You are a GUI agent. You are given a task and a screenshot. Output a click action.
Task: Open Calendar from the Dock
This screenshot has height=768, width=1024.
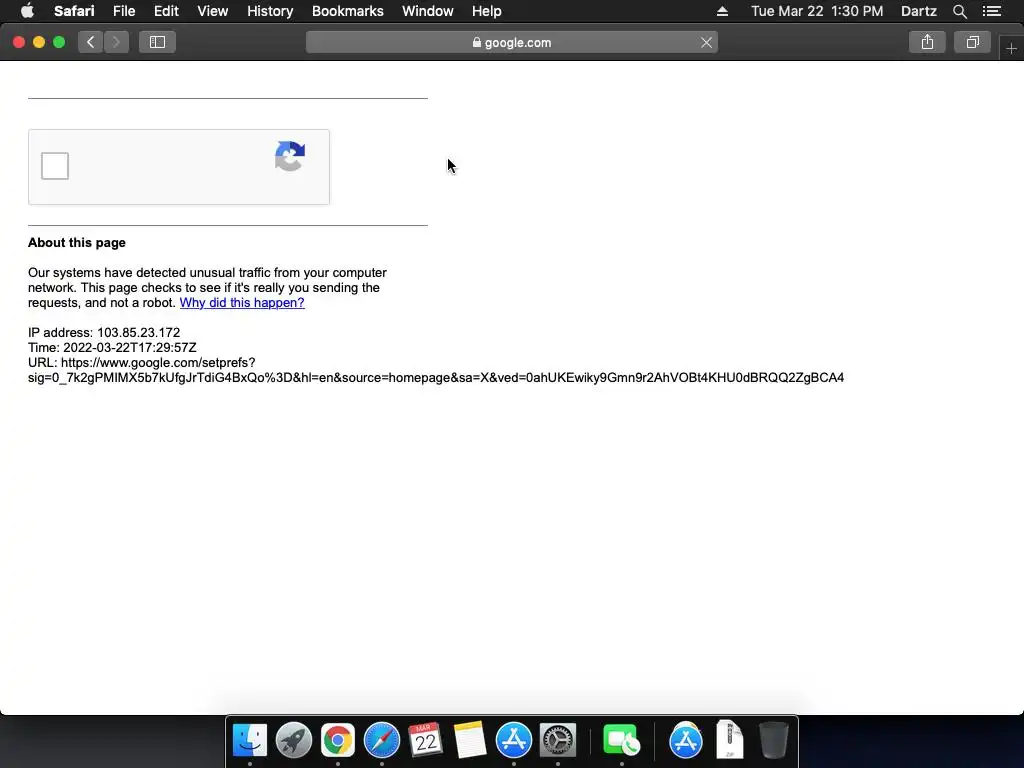425,741
